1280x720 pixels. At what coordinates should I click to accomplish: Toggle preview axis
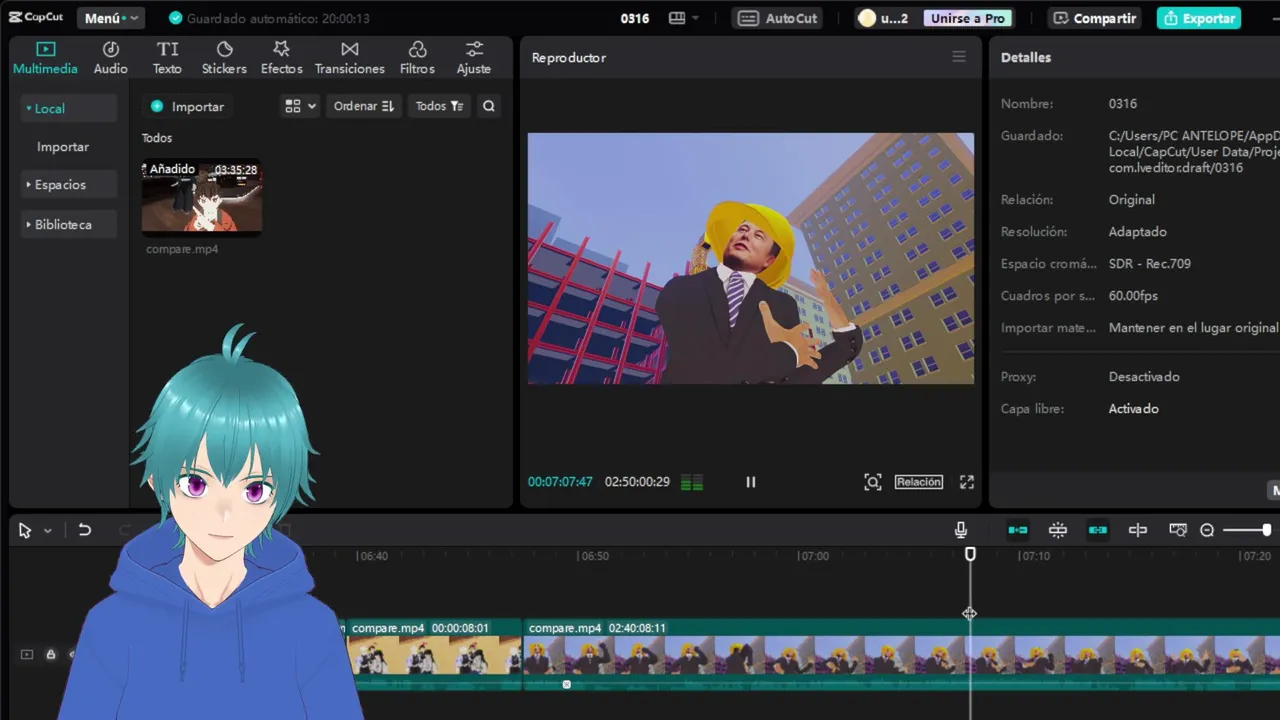1138,530
